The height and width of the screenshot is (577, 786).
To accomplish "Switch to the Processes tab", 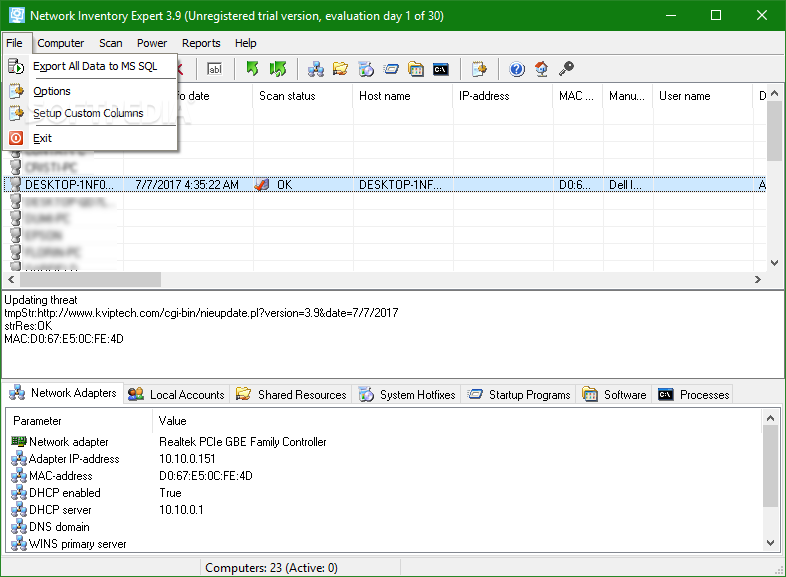I will [x=693, y=395].
